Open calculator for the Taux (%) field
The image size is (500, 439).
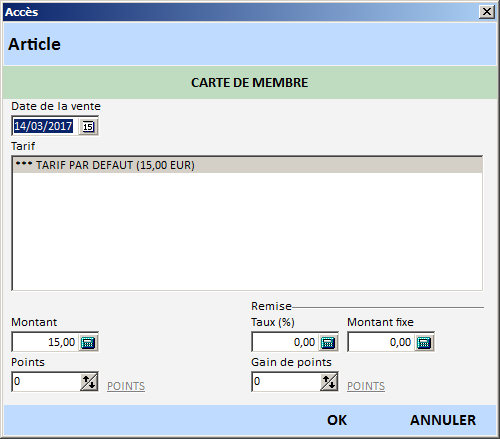[328, 342]
